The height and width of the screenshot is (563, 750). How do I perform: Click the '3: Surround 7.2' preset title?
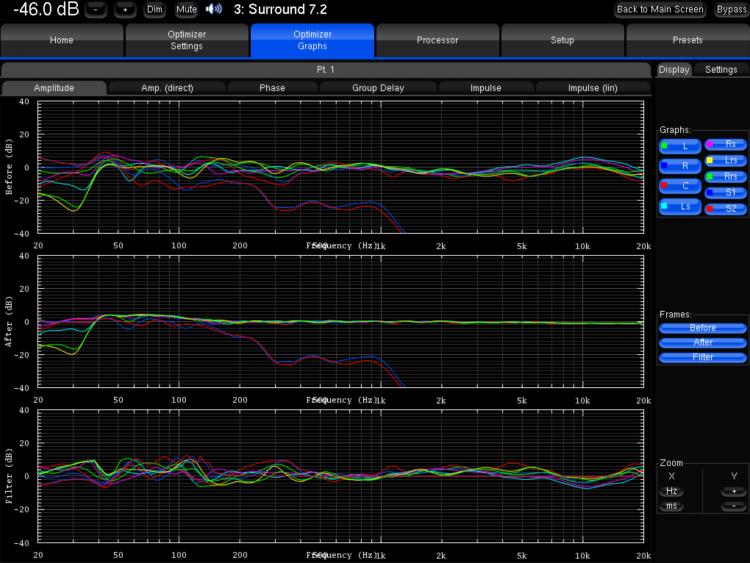pyautogui.click(x=280, y=10)
